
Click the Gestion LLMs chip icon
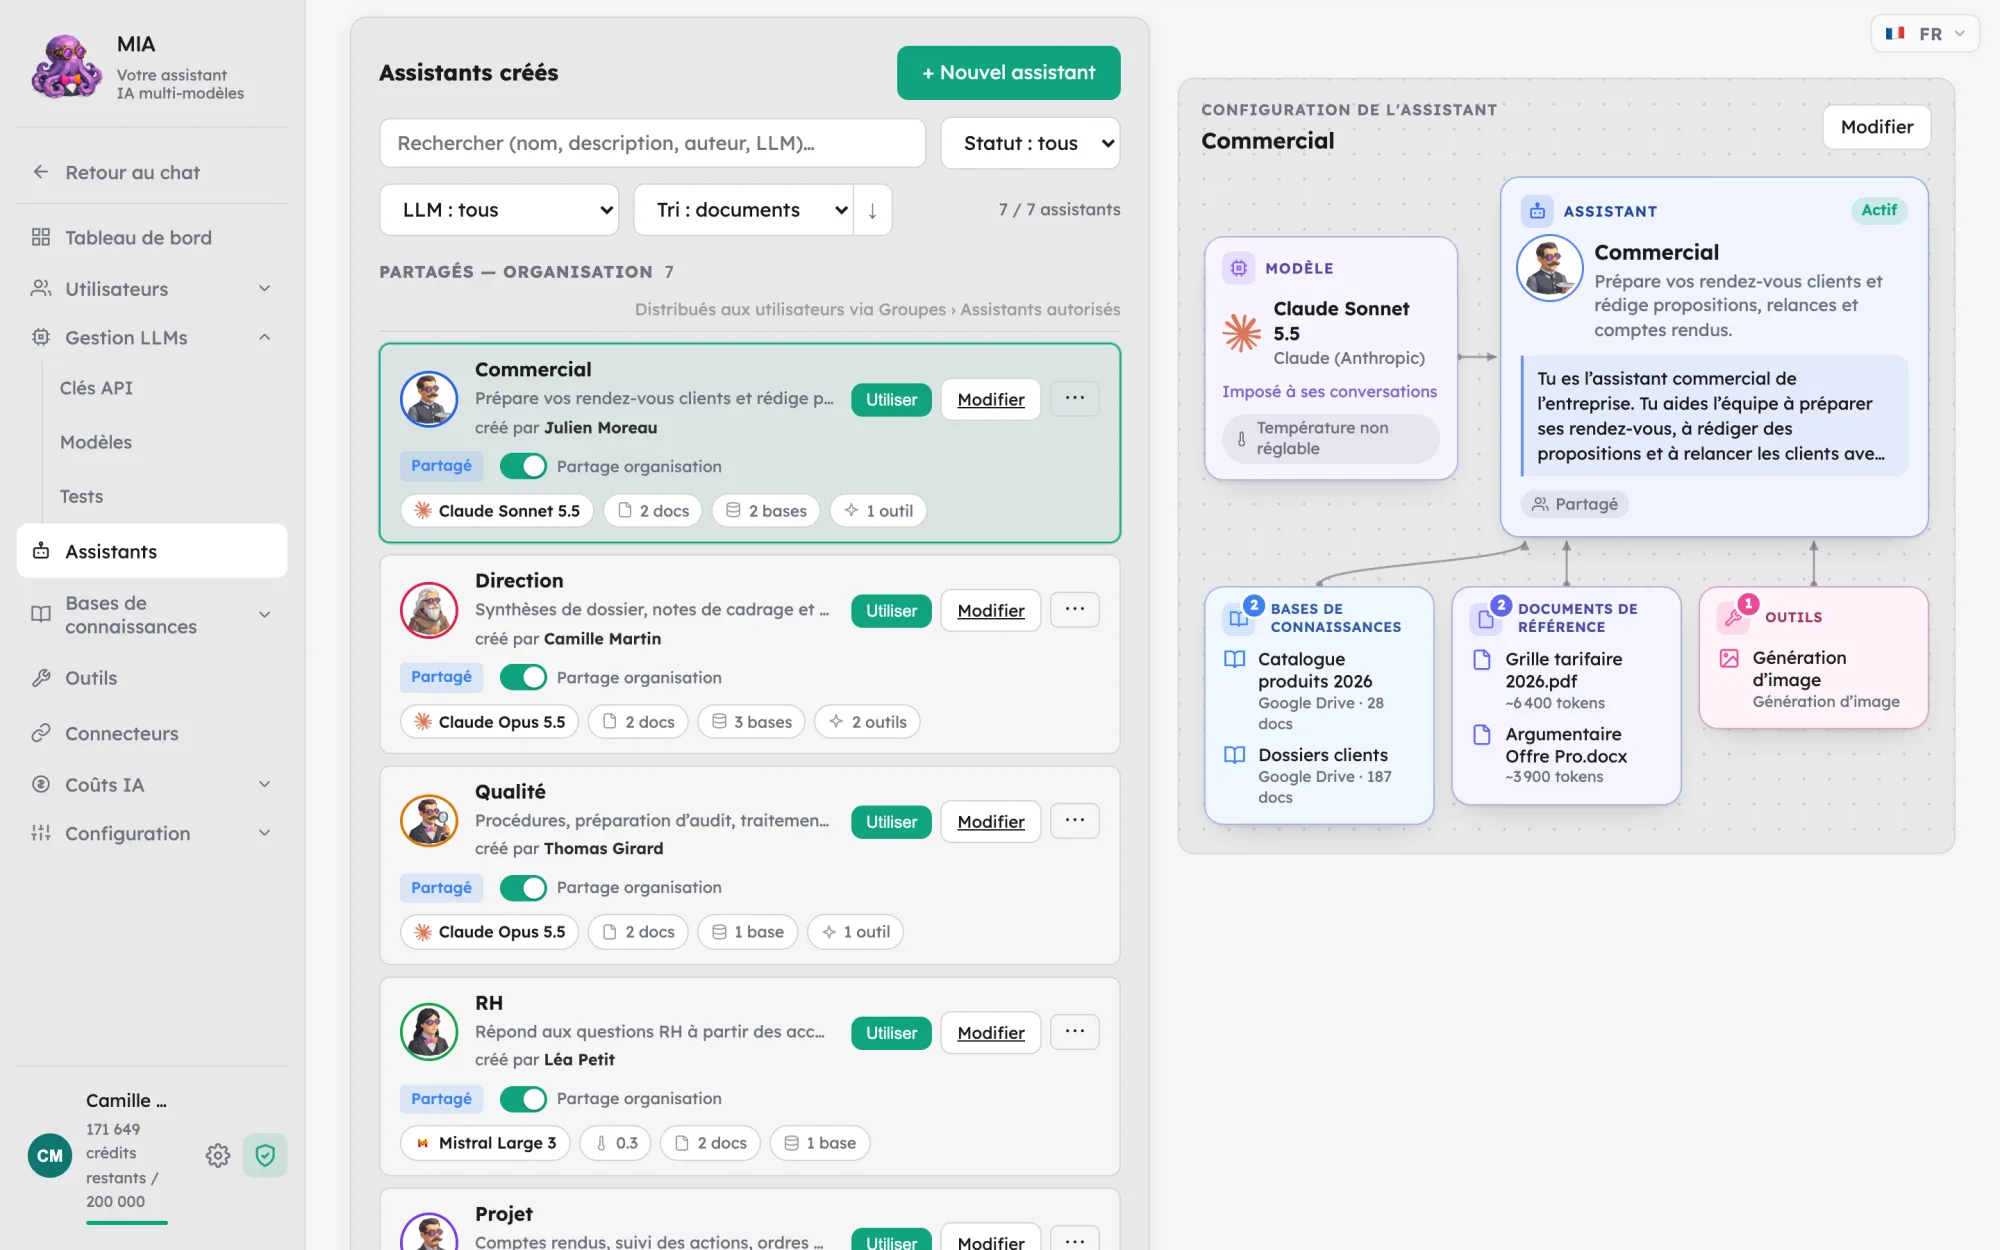41,337
